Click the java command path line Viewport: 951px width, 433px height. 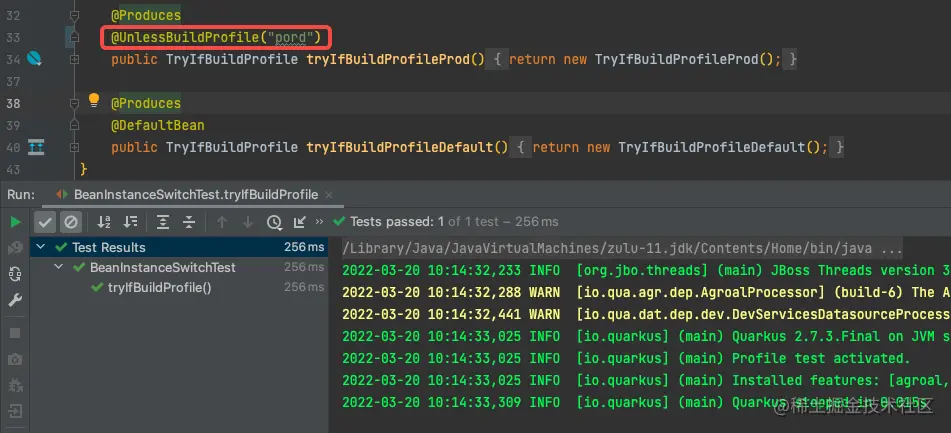click(622, 248)
